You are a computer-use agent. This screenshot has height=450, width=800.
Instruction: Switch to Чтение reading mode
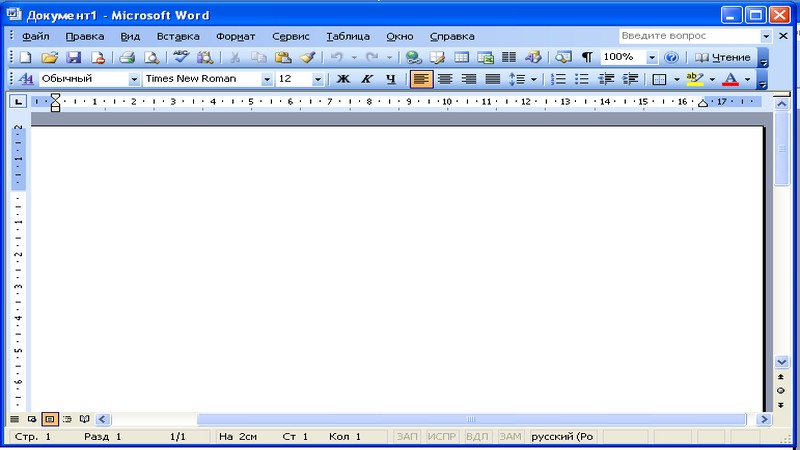click(723, 57)
